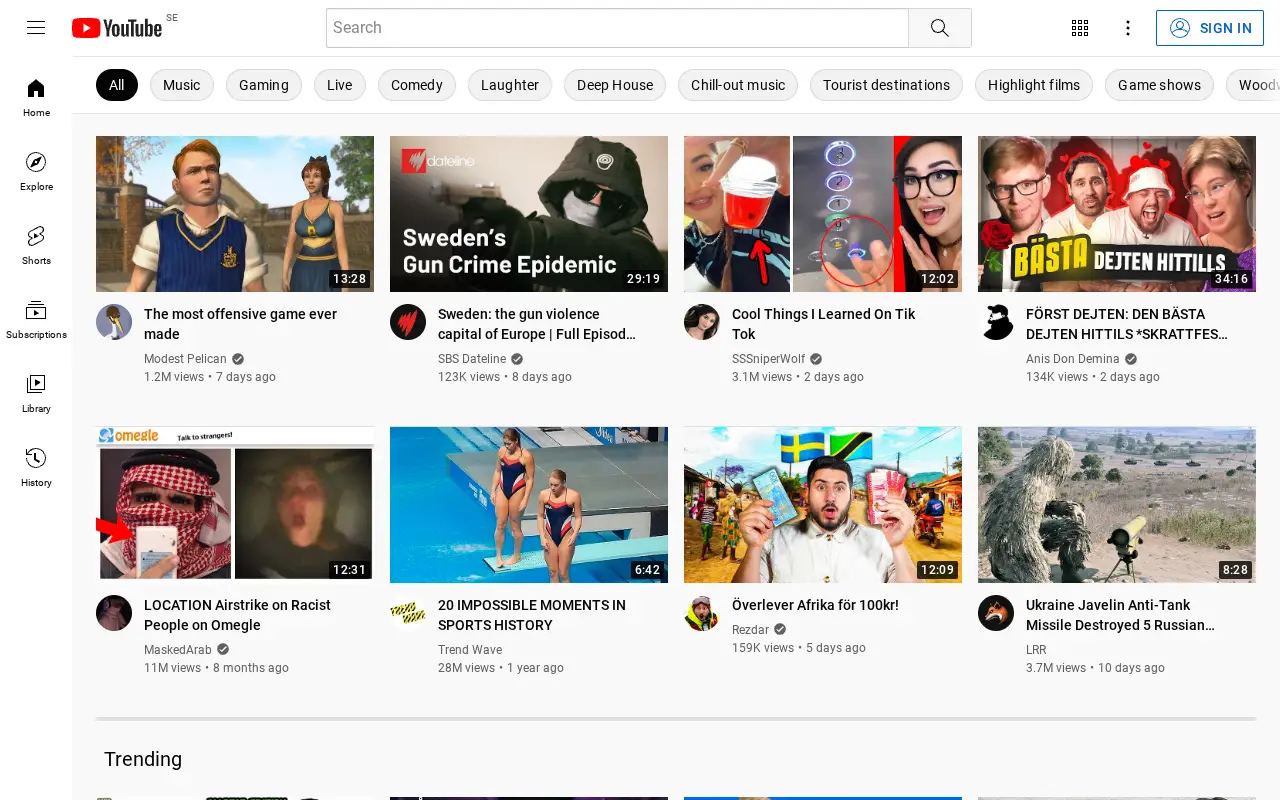Open Rezdar channel name link
The image size is (1280, 800).
coord(750,630)
